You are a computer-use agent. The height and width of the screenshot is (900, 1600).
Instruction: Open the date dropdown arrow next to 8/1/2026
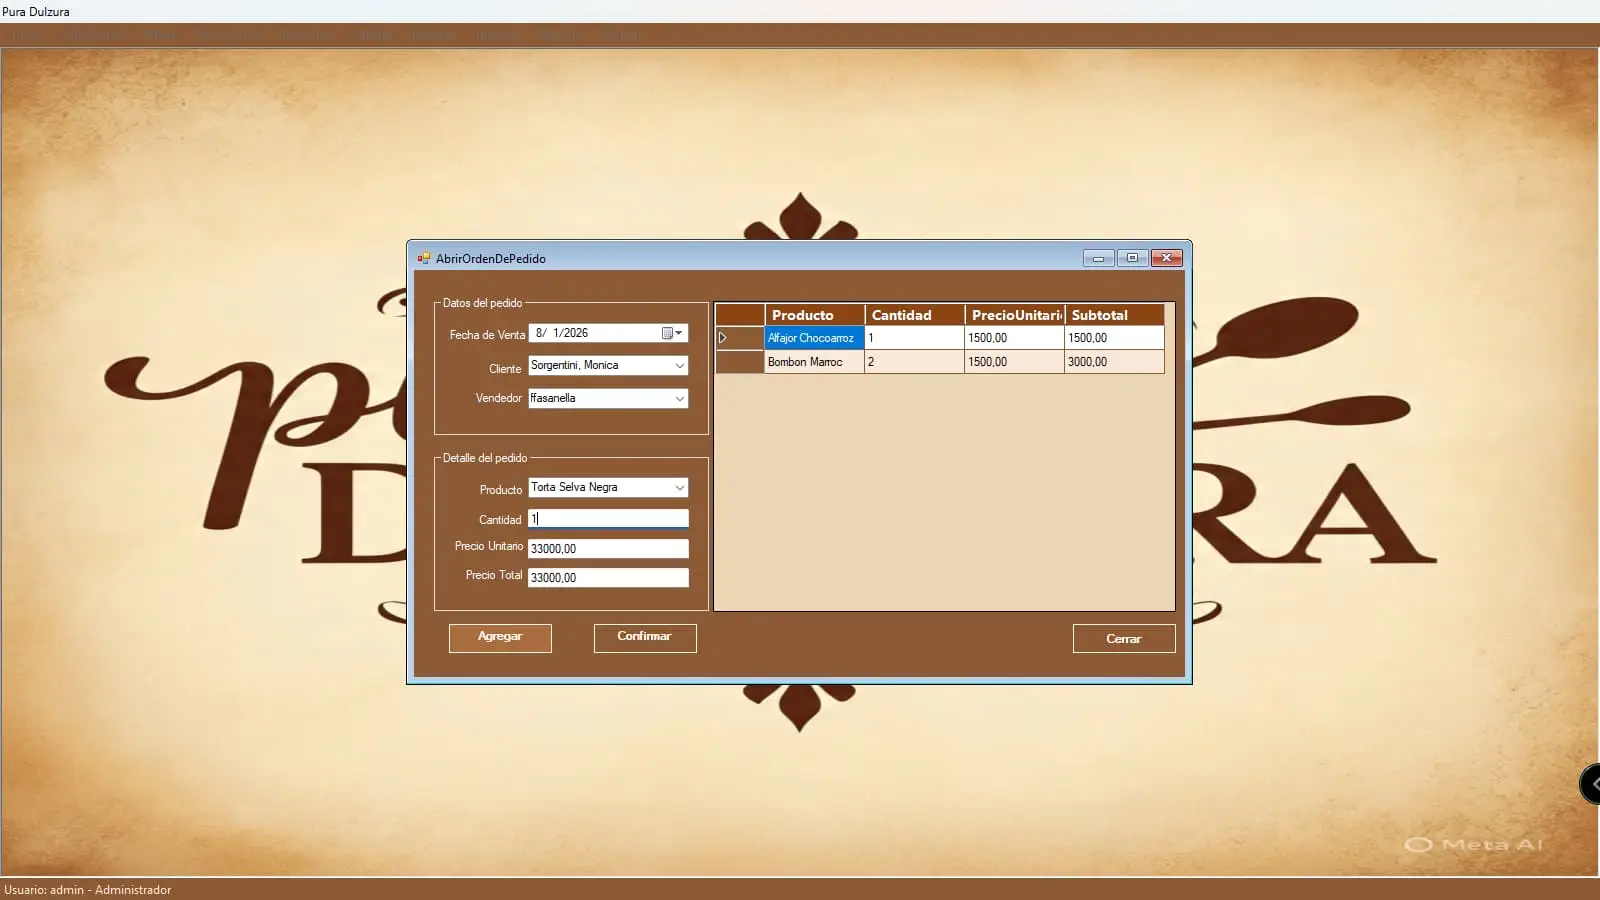(x=681, y=333)
